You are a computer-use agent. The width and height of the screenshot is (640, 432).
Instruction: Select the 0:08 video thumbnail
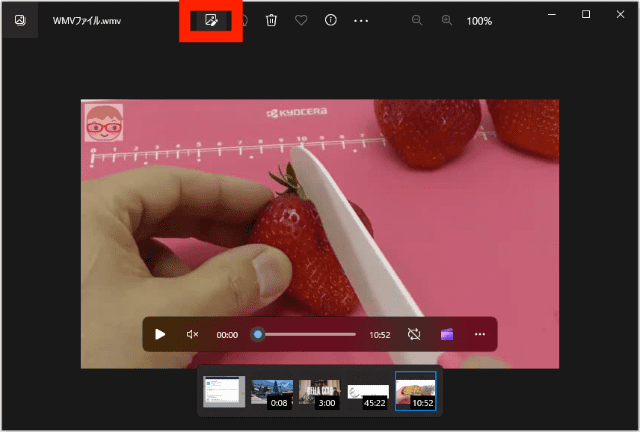tap(272, 392)
